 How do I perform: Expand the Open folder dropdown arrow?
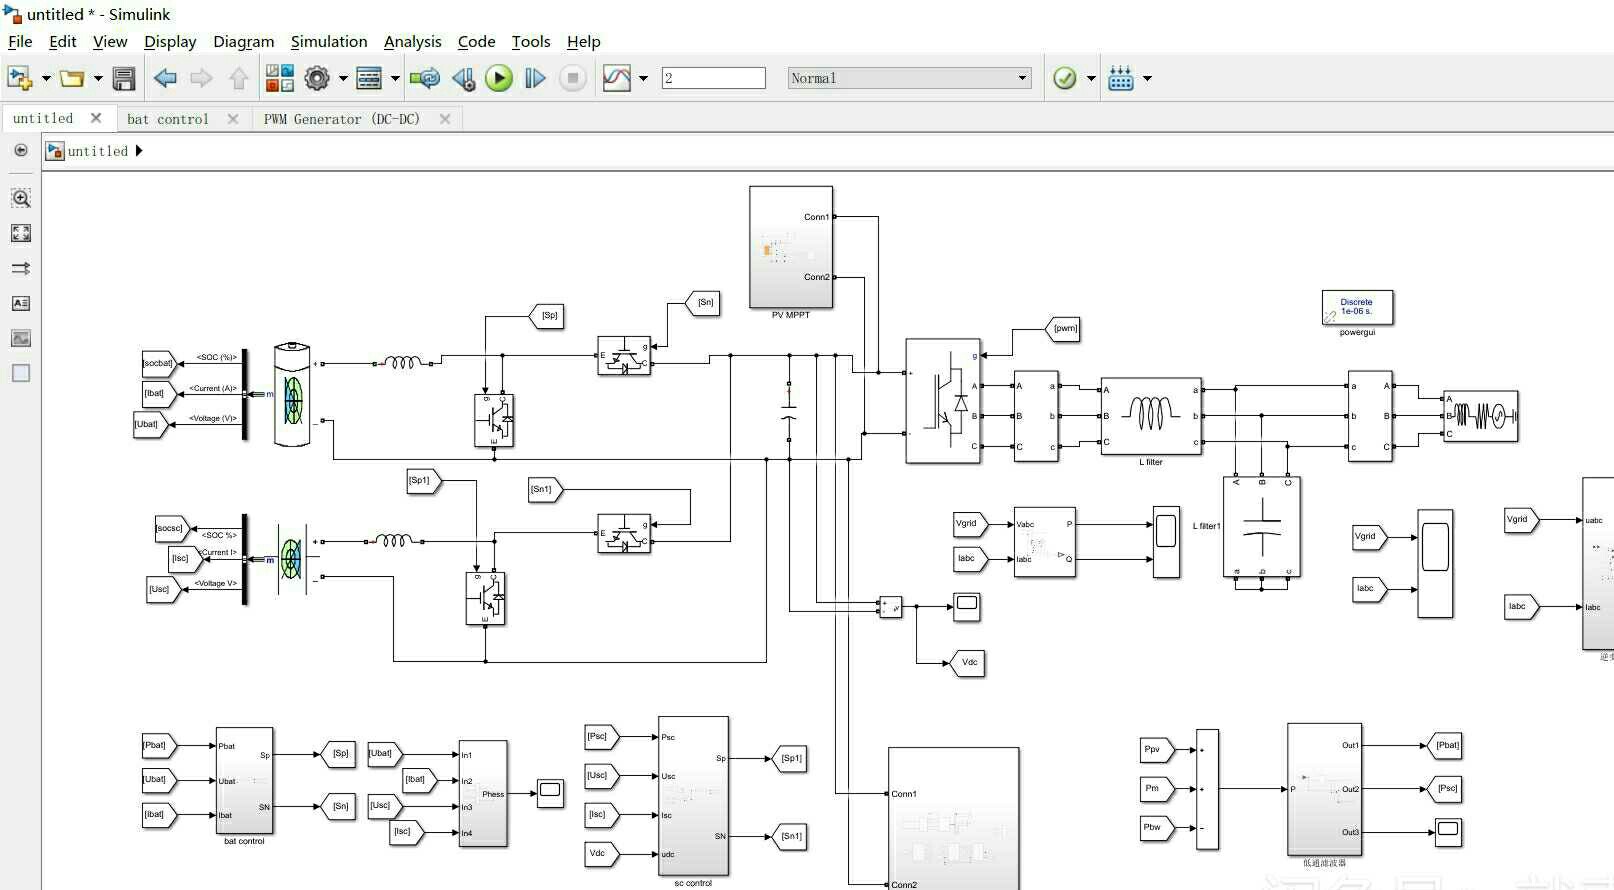(x=98, y=78)
